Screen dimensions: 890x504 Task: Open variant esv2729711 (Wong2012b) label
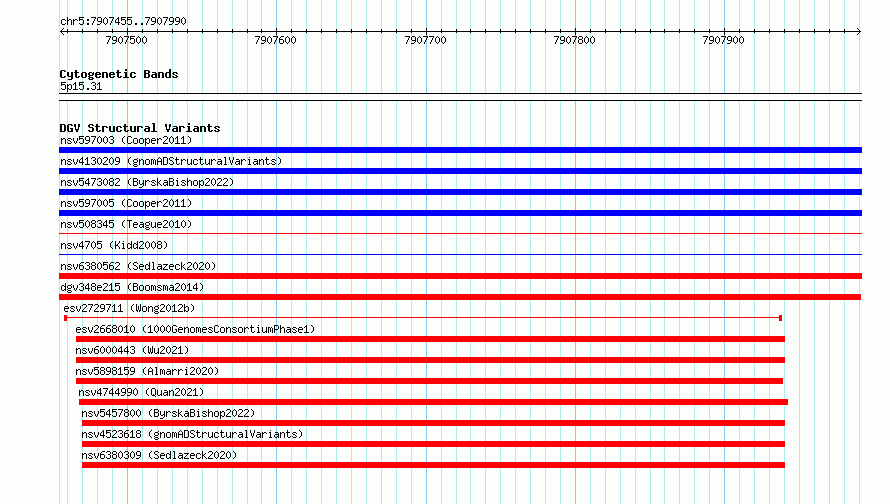coord(129,308)
